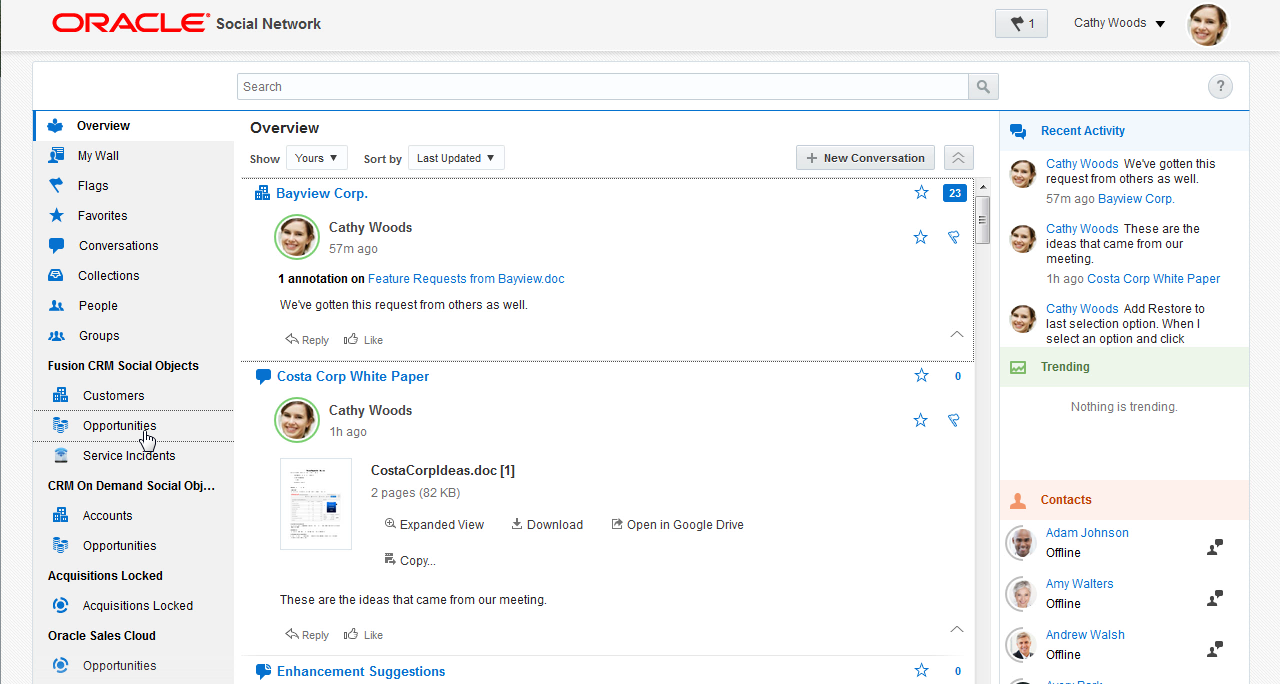Screen dimensions: 1280x684
Task: Open the Groups section
Action: pyautogui.click(x=99, y=335)
